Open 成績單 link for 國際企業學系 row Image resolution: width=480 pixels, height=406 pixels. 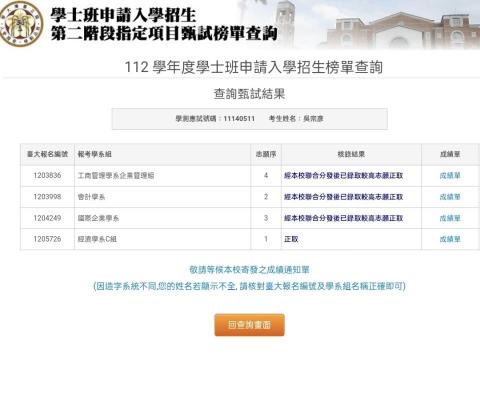450,218
